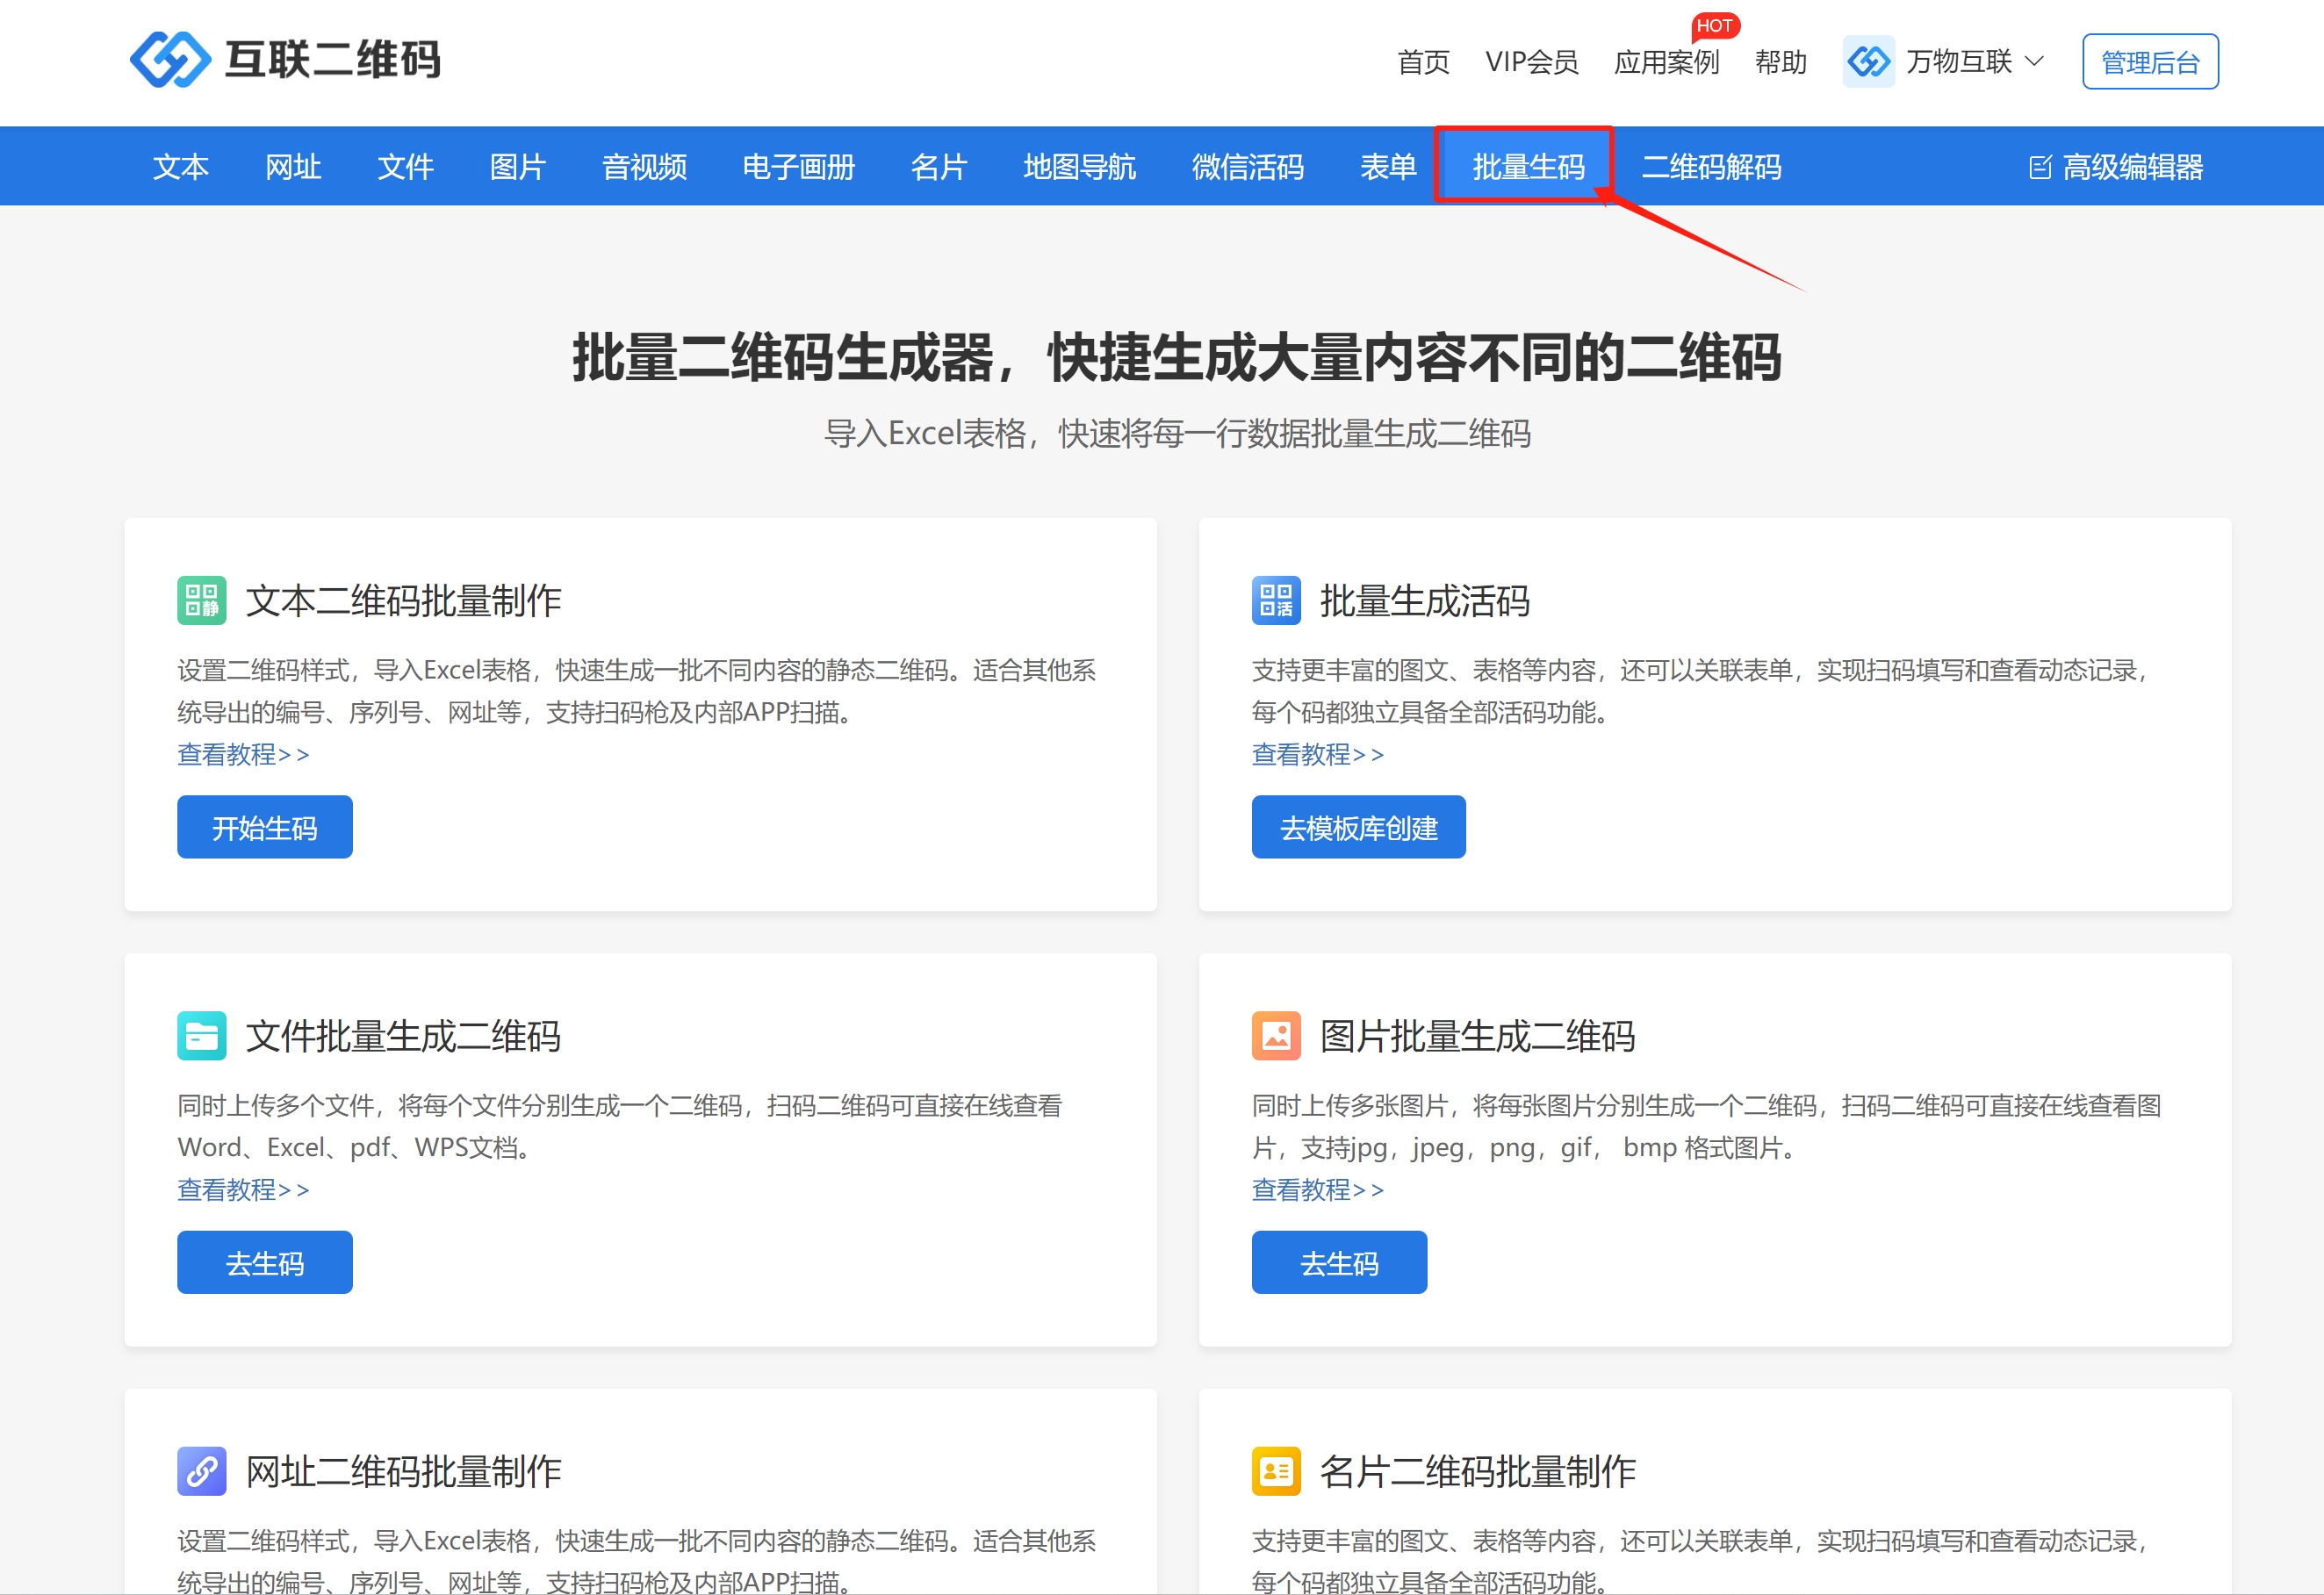Go to the 微信活码 tab
The width and height of the screenshot is (2324, 1595).
(1247, 167)
